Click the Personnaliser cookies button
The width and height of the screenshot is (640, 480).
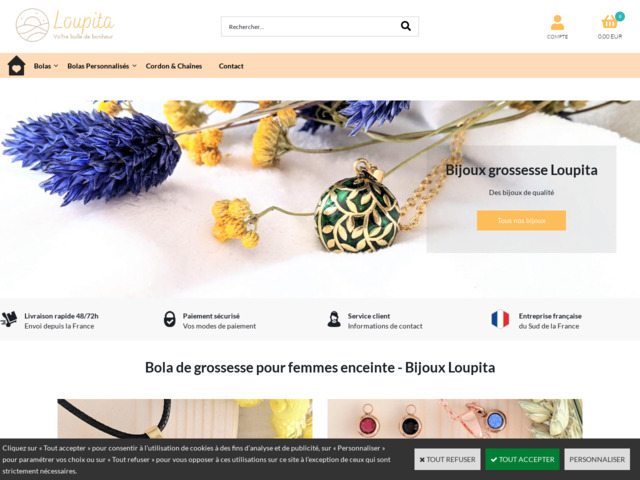(x=597, y=459)
